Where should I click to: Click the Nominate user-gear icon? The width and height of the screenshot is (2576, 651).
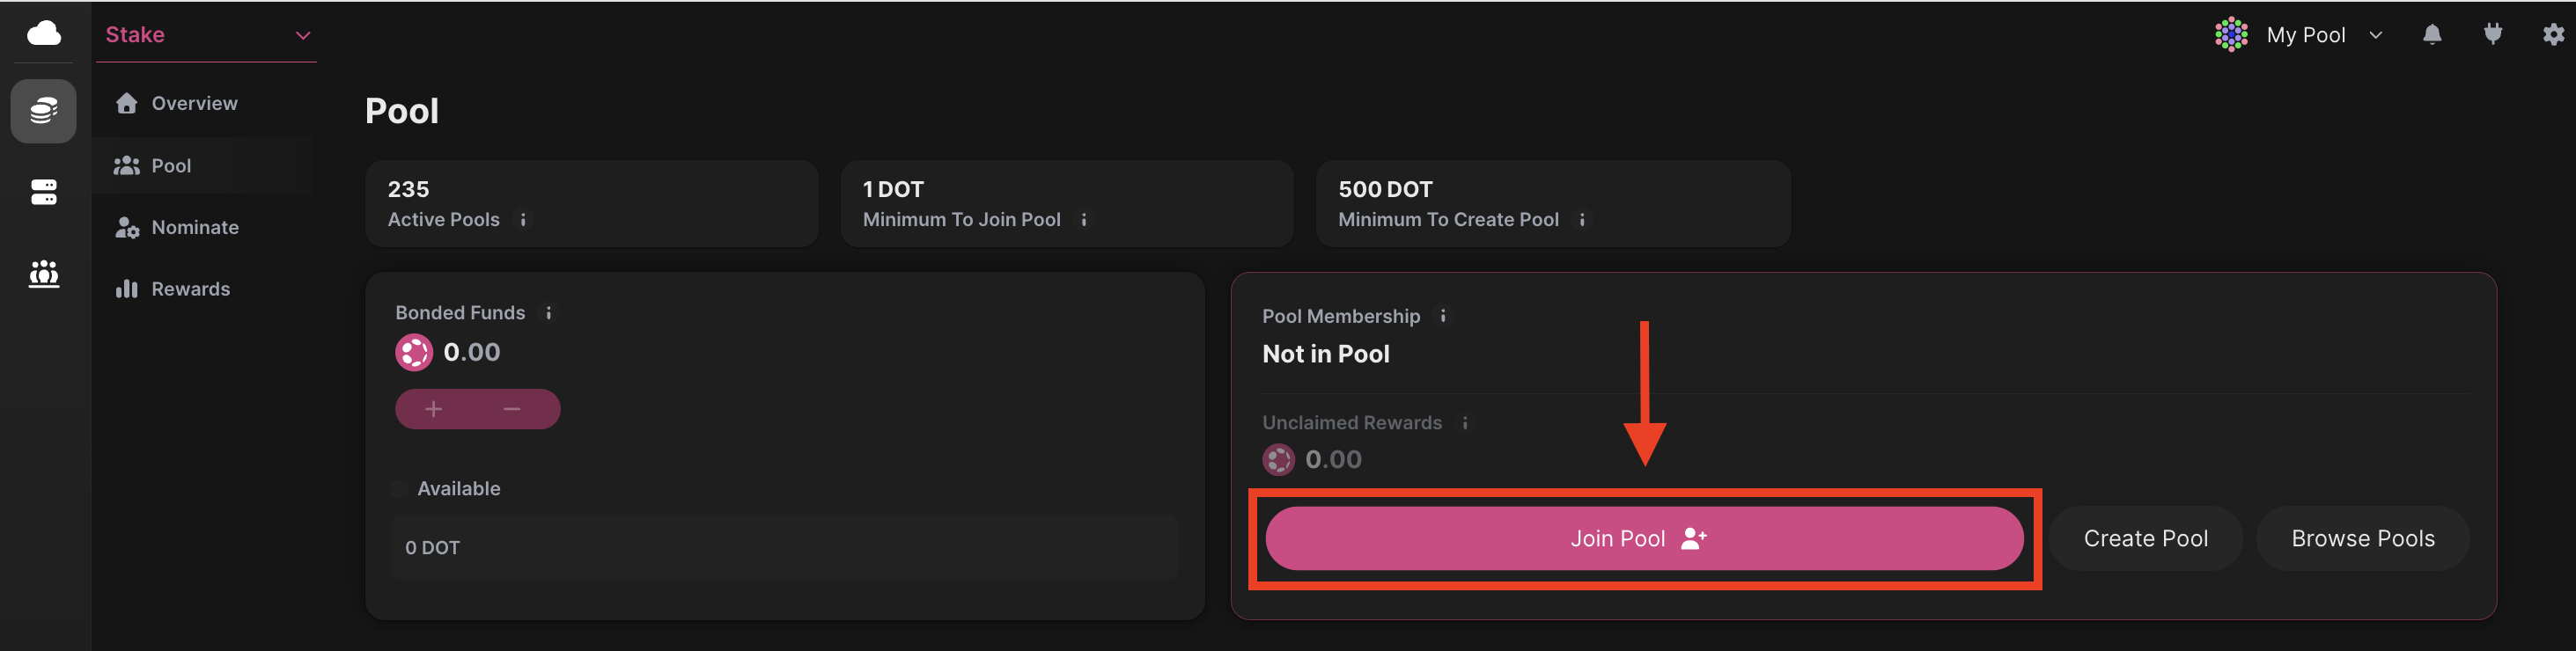[x=127, y=227]
